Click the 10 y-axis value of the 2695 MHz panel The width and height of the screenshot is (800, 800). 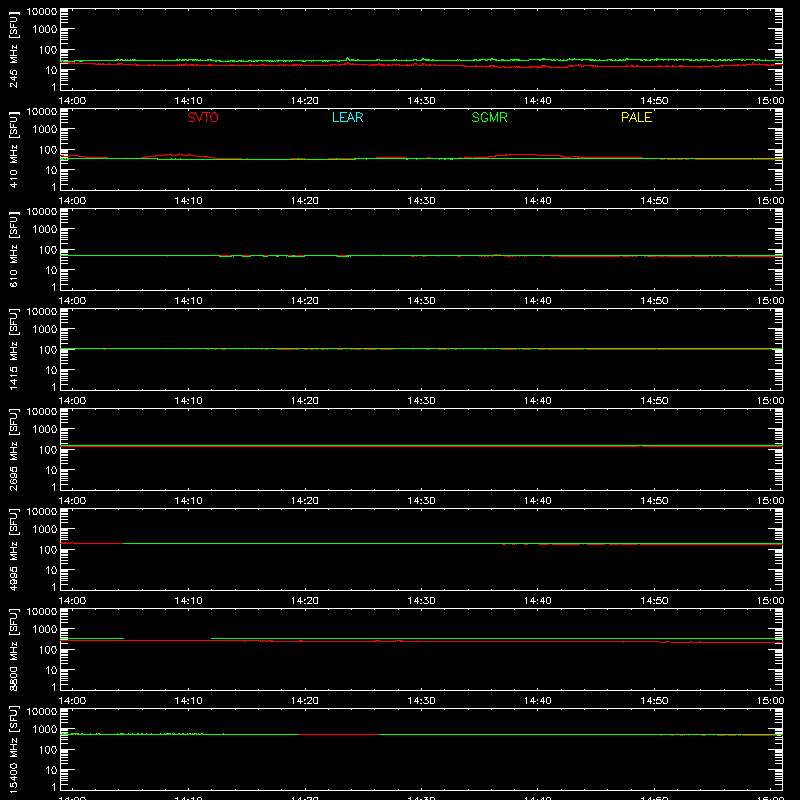click(52, 470)
